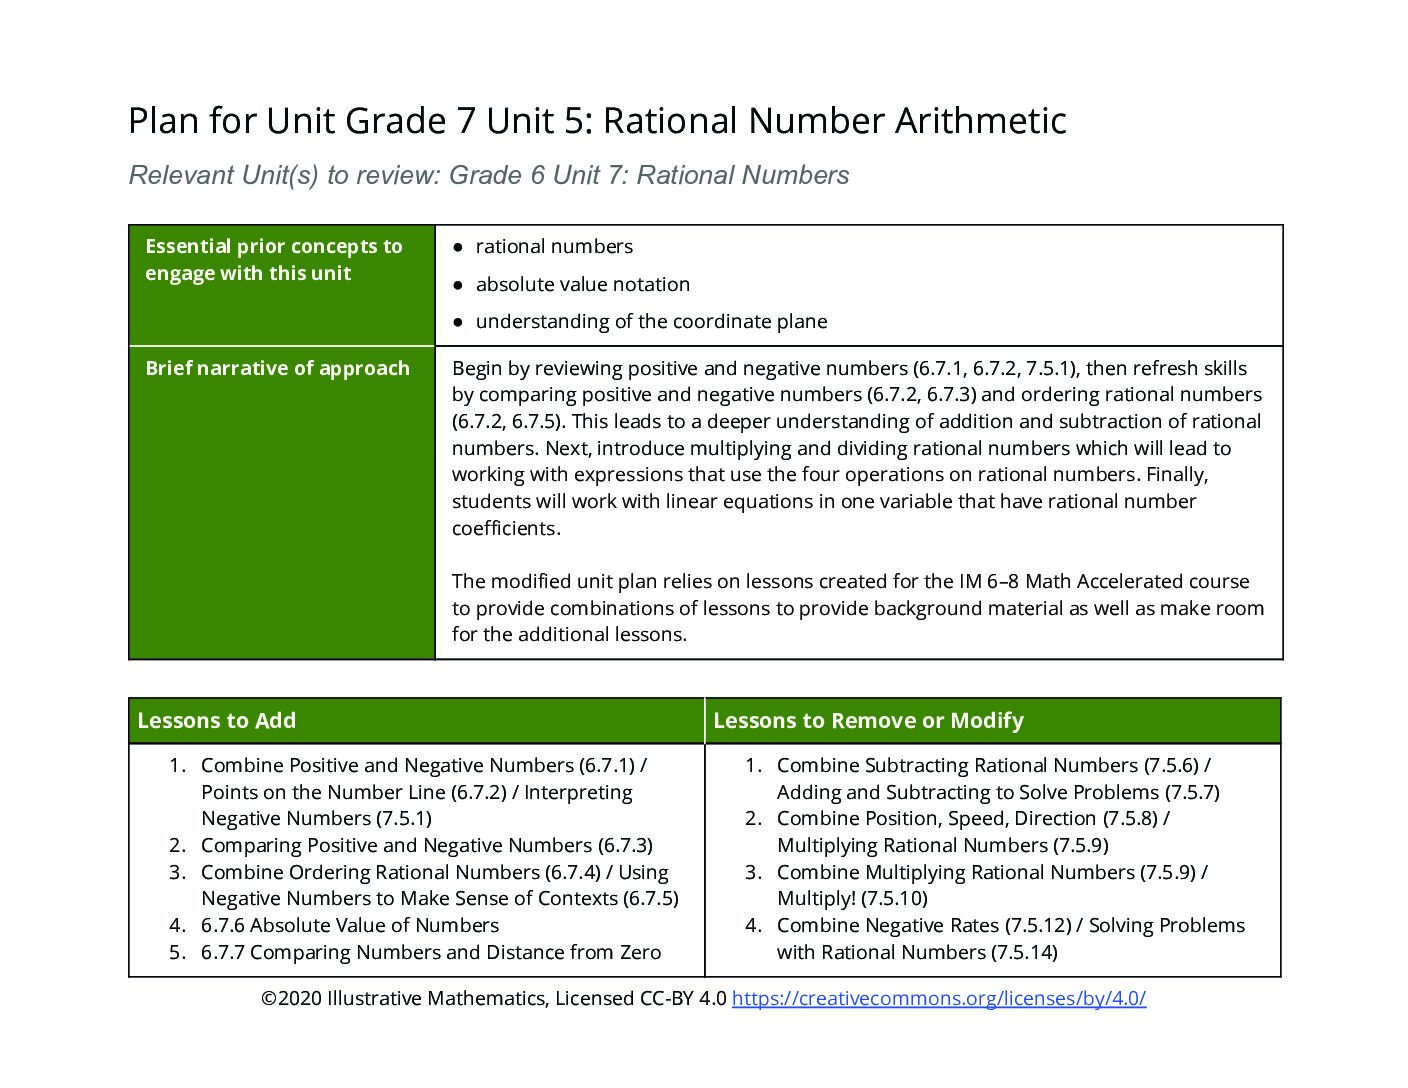
Task: Select the Relevant Unit(s) to review subtitle
Action: [x=489, y=175]
